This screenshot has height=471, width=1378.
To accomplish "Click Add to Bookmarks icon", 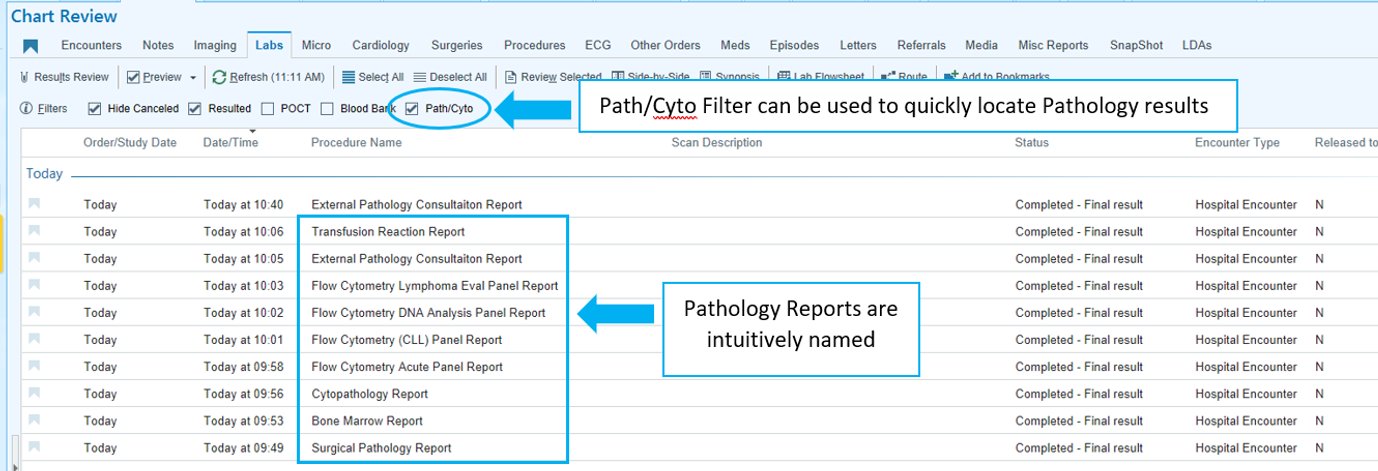I will click(951, 76).
